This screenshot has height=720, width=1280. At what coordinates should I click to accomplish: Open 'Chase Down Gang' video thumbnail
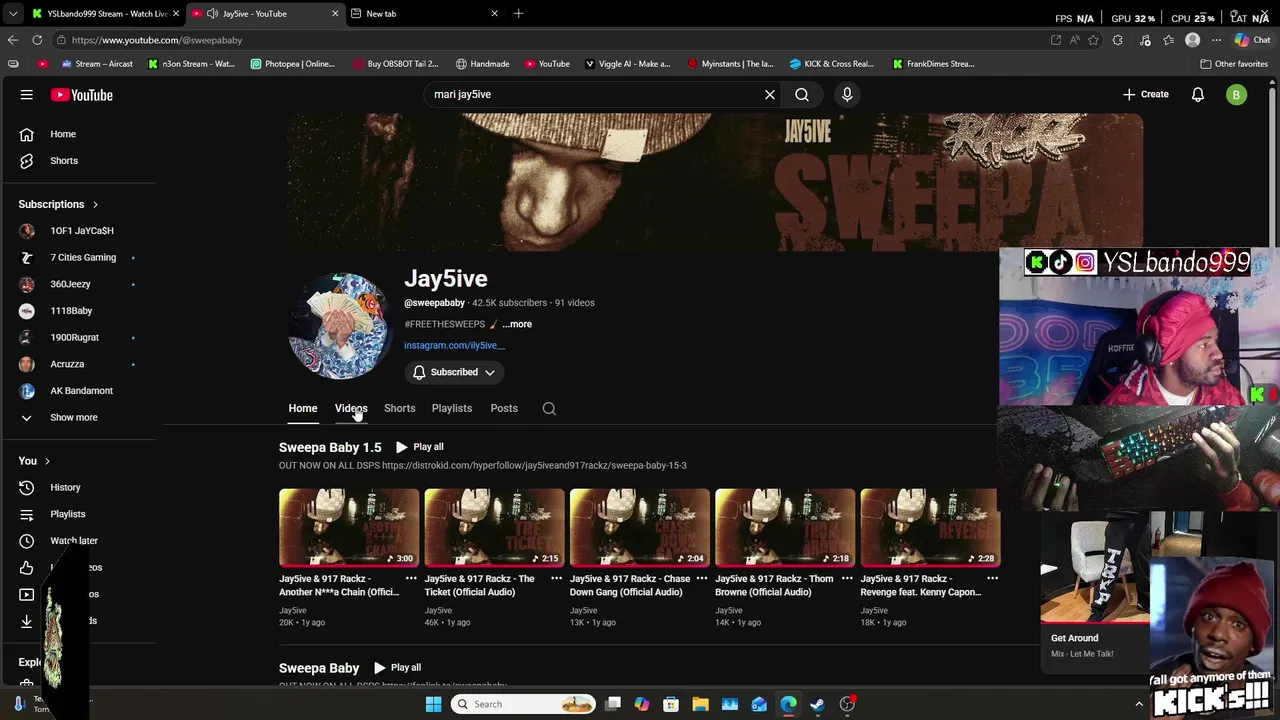pos(640,528)
